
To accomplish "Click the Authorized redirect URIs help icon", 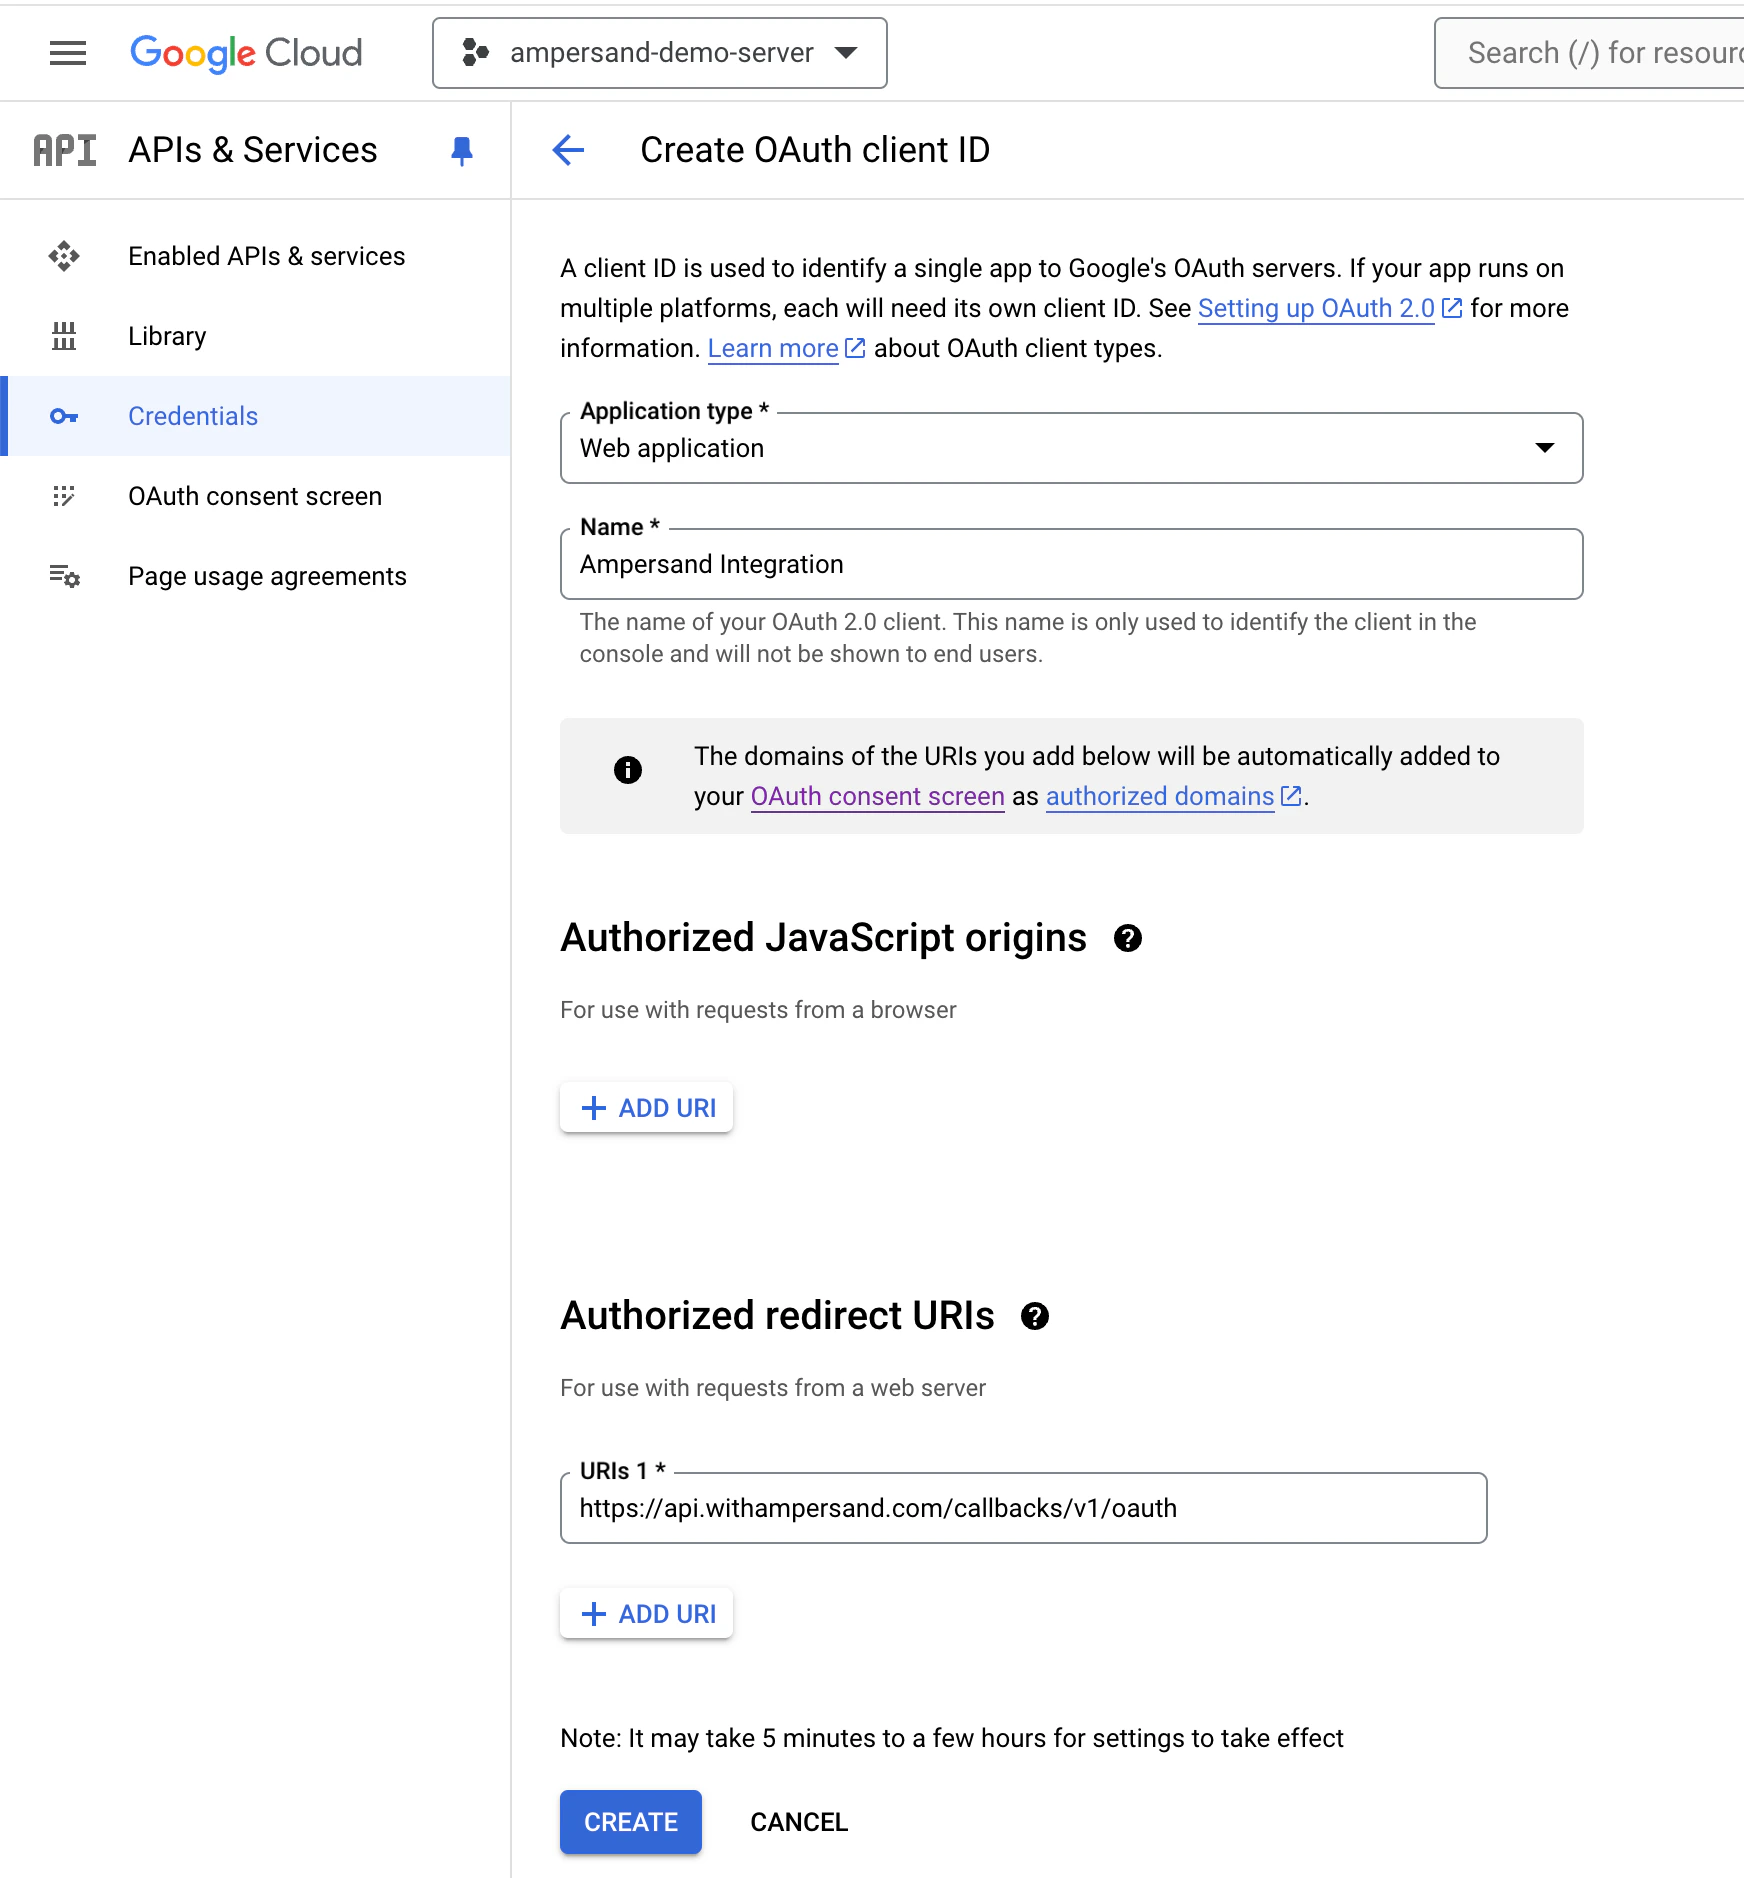I will click(1037, 1317).
